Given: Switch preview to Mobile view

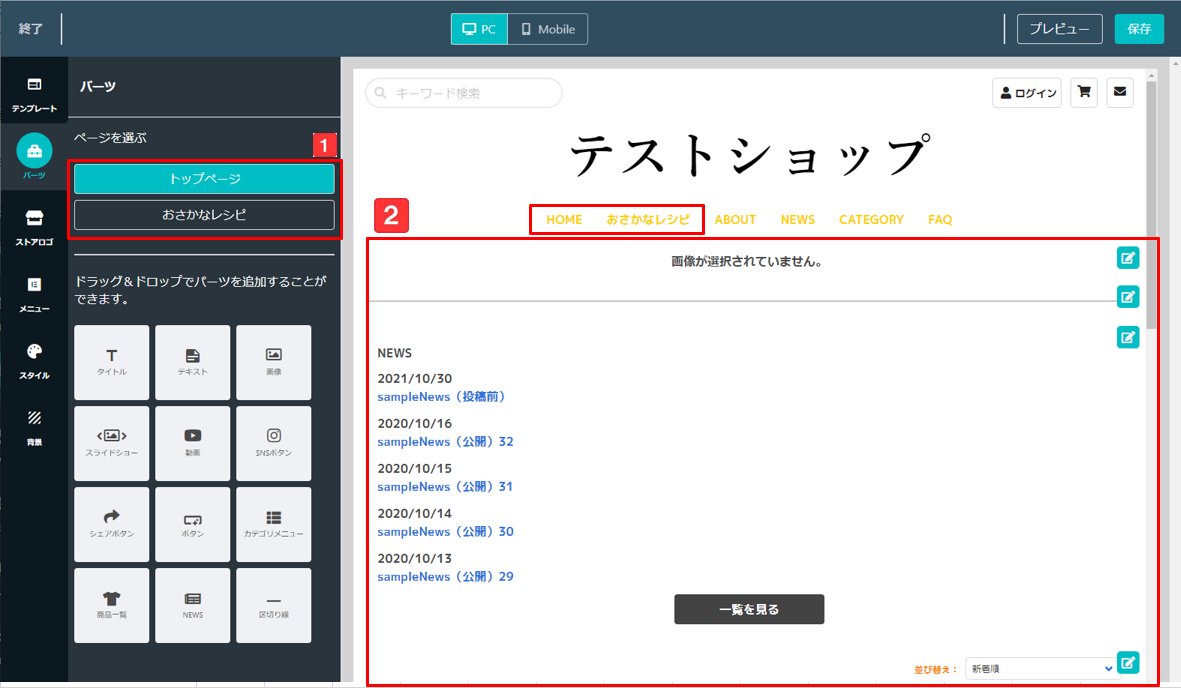Looking at the screenshot, I should (x=548, y=29).
